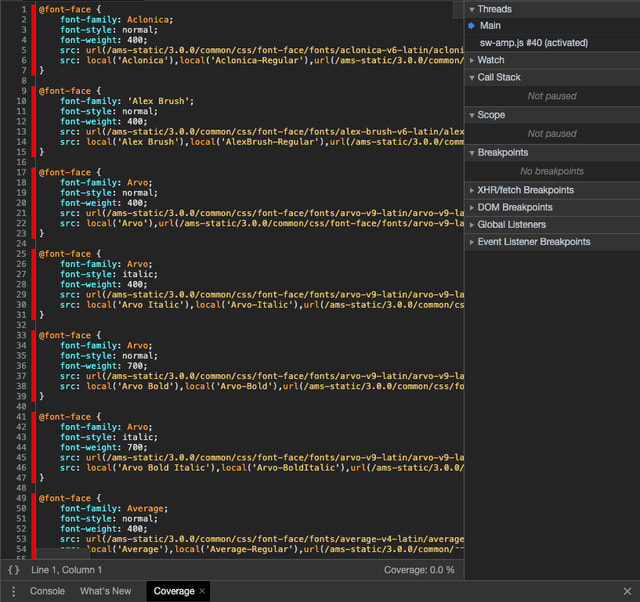This screenshot has width=640, height=602.
Task: Collapse the Scope section
Action: click(x=552, y=115)
